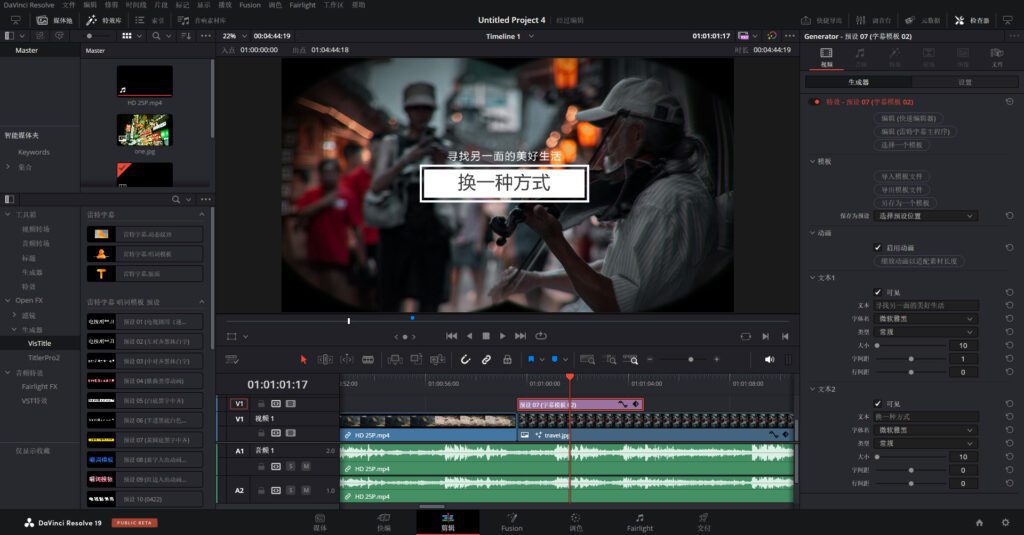Select the arrow Selection Mode tool
The width and height of the screenshot is (1024, 535).
[x=304, y=359]
